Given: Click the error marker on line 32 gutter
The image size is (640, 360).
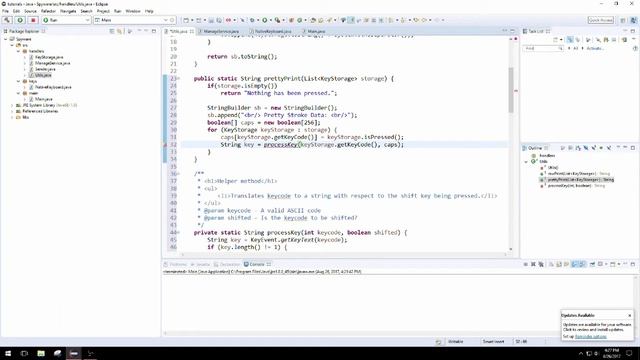Looking at the screenshot, I should (165, 144).
